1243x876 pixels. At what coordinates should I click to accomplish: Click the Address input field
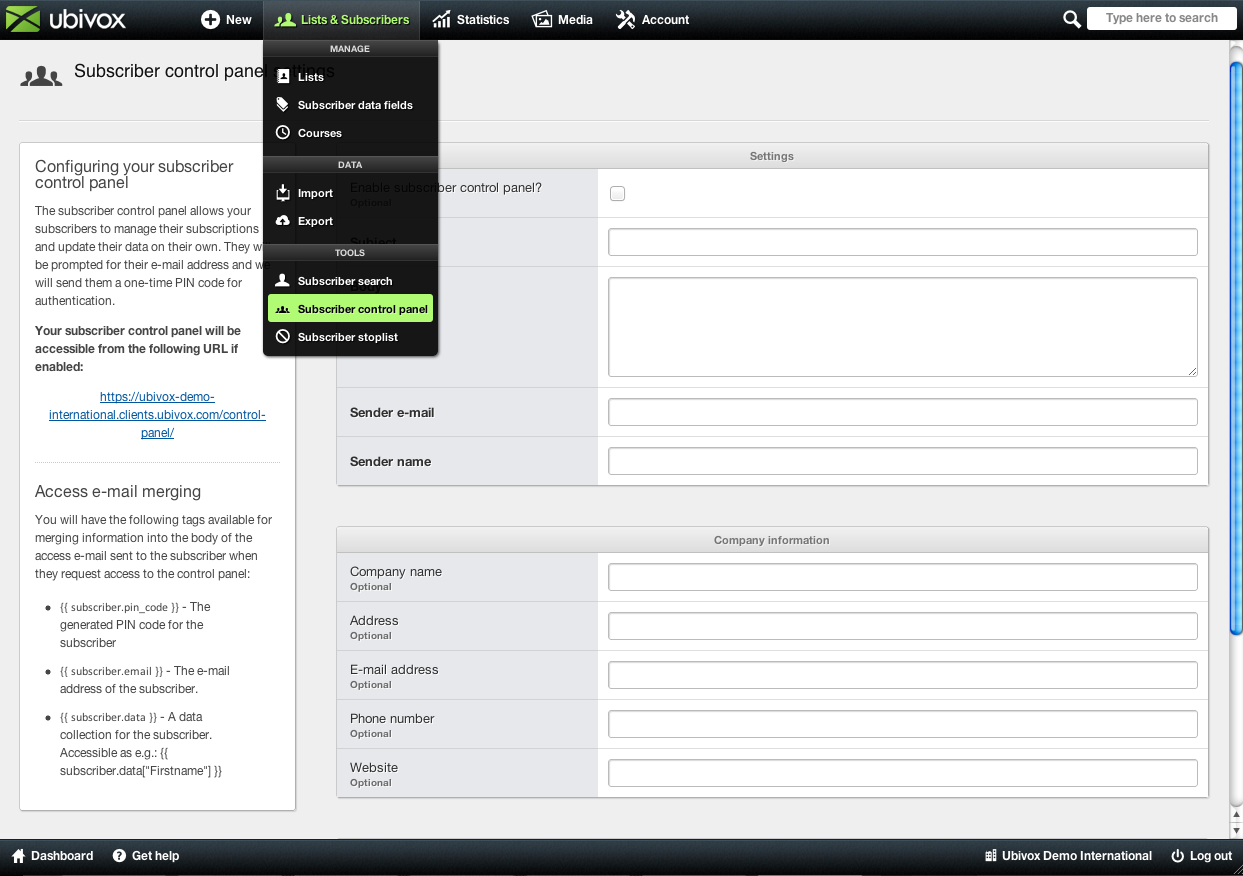coord(903,626)
